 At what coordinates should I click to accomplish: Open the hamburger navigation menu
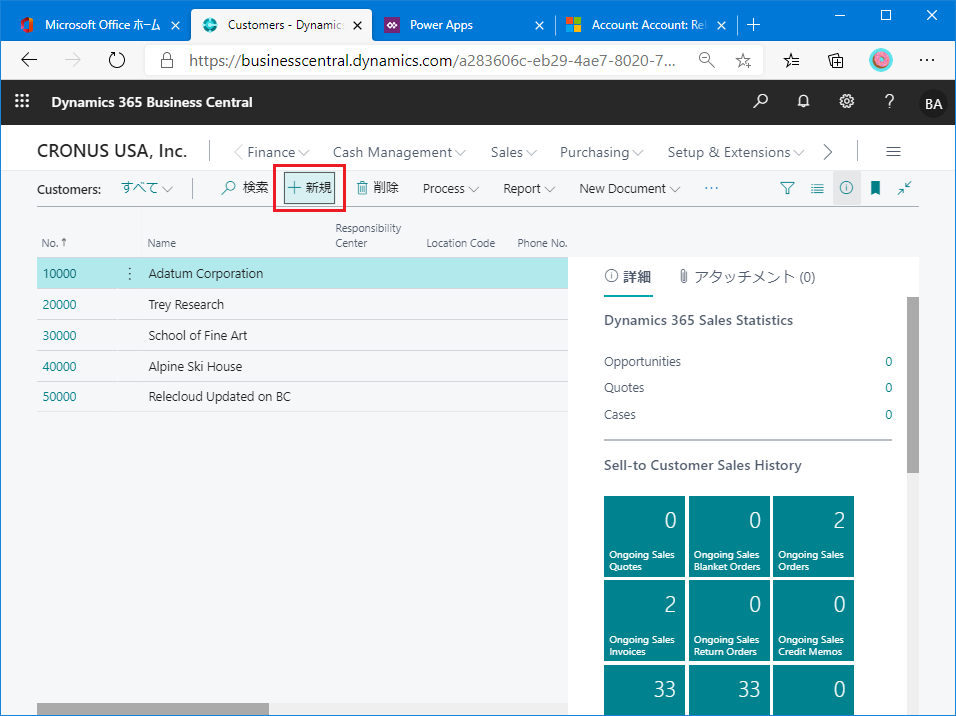point(893,152)
